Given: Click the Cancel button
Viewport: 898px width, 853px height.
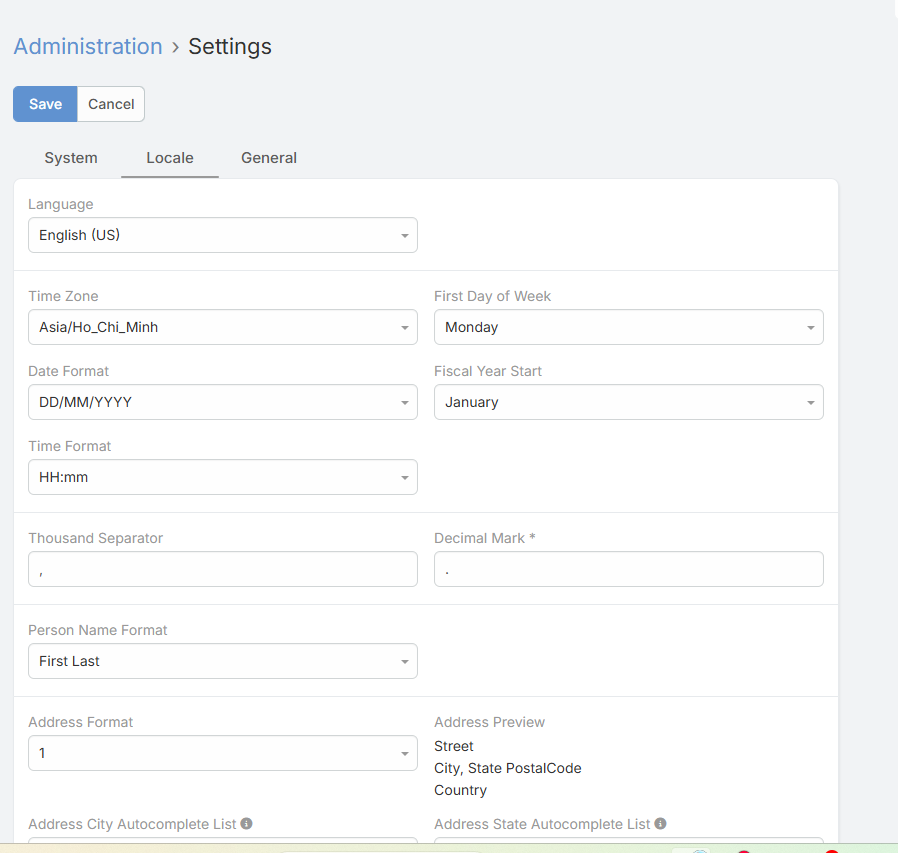Looking at the screenshot, I should click(x=111, y=104).
